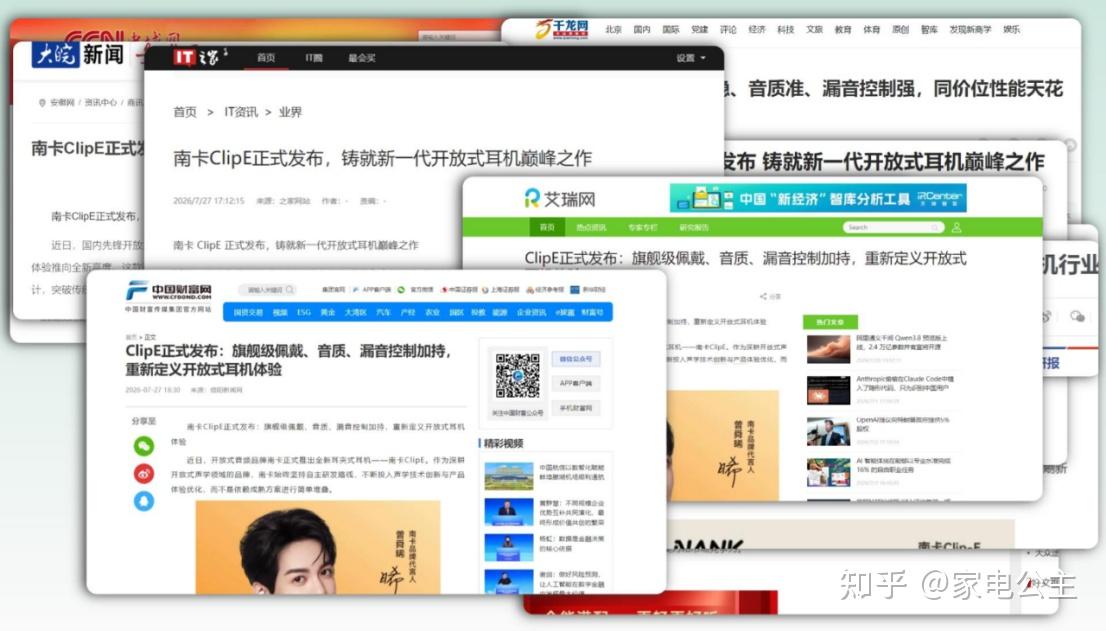Open the Qwen news thumbnail in 艾瑞网 sidebar
The image size is (1106, 631).
pos(828,348)
